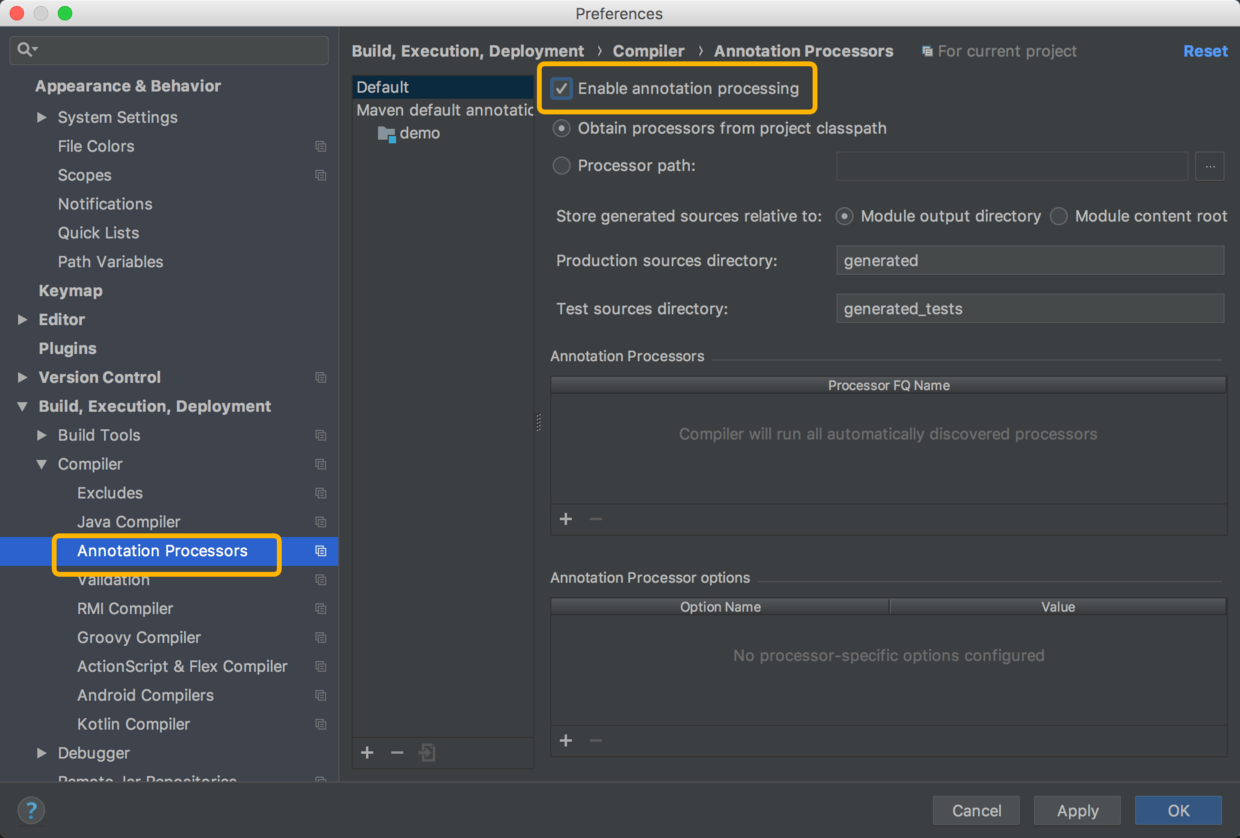Expand the Build Tools node

coord(41,435)
